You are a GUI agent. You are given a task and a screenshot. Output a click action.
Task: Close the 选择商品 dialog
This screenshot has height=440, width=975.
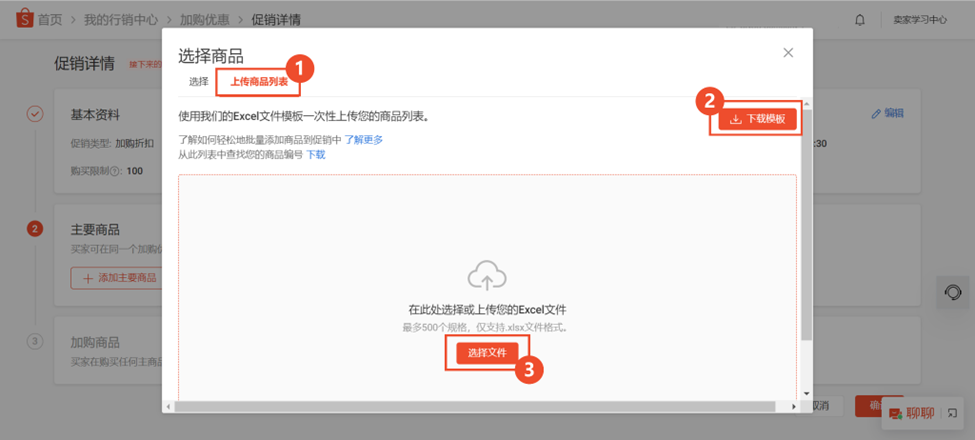tap(788, 53)
